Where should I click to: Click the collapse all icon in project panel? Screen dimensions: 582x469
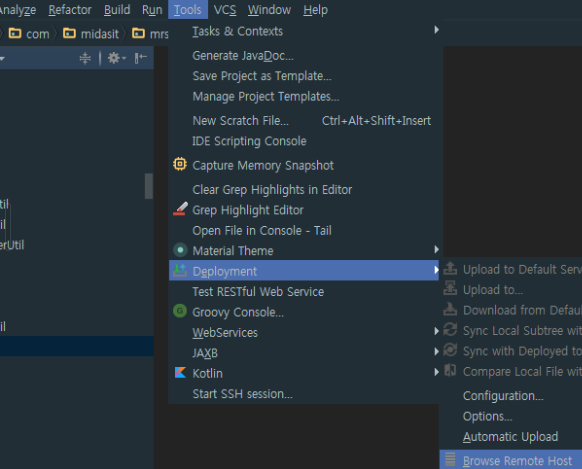tap(85, 58)
